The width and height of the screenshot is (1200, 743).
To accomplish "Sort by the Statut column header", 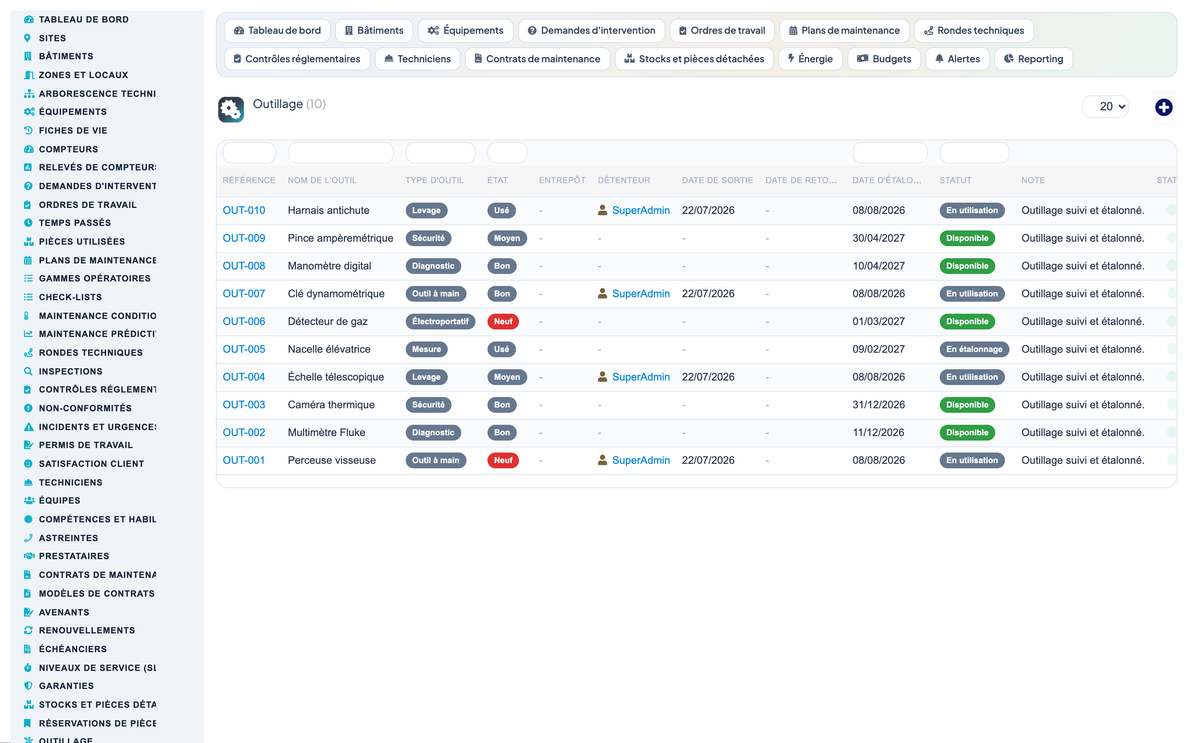I will [955, 180].
